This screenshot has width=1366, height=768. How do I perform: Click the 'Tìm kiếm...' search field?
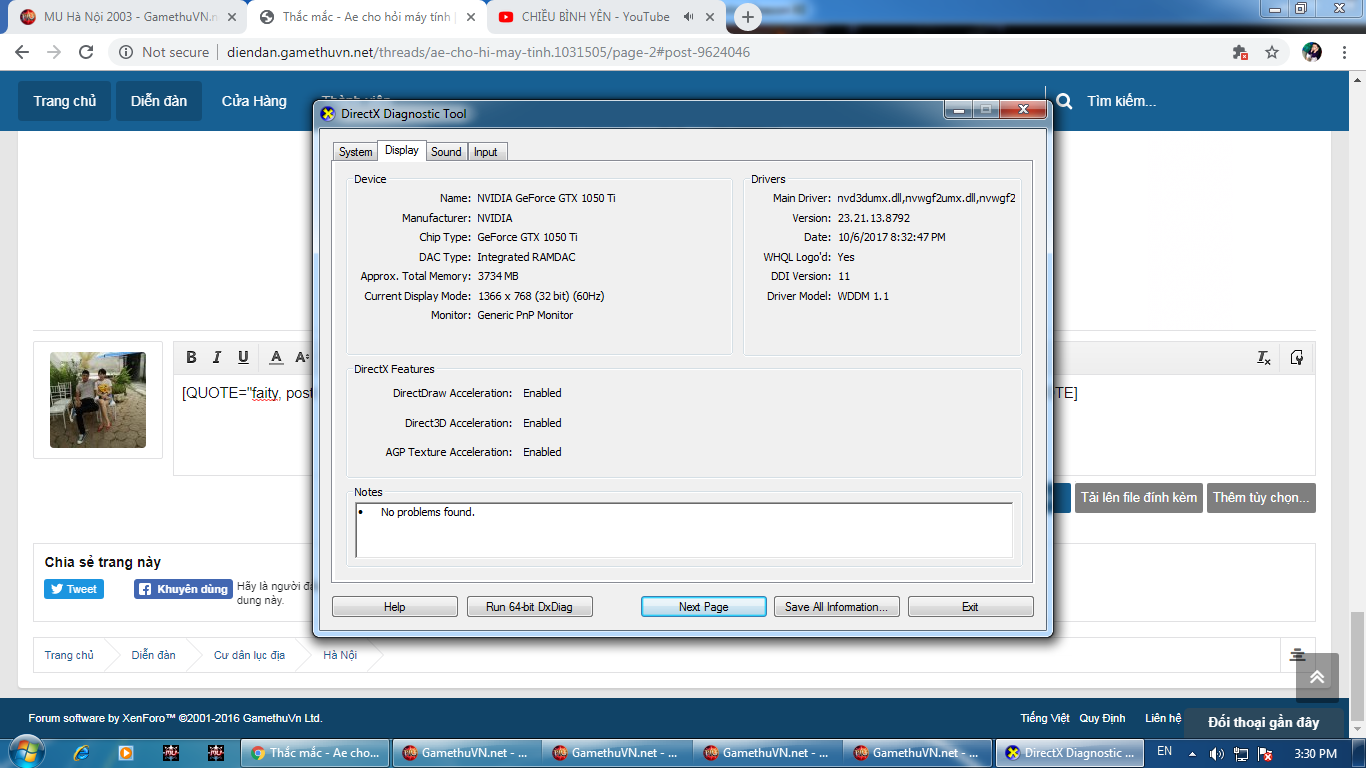coord(1121,101)
